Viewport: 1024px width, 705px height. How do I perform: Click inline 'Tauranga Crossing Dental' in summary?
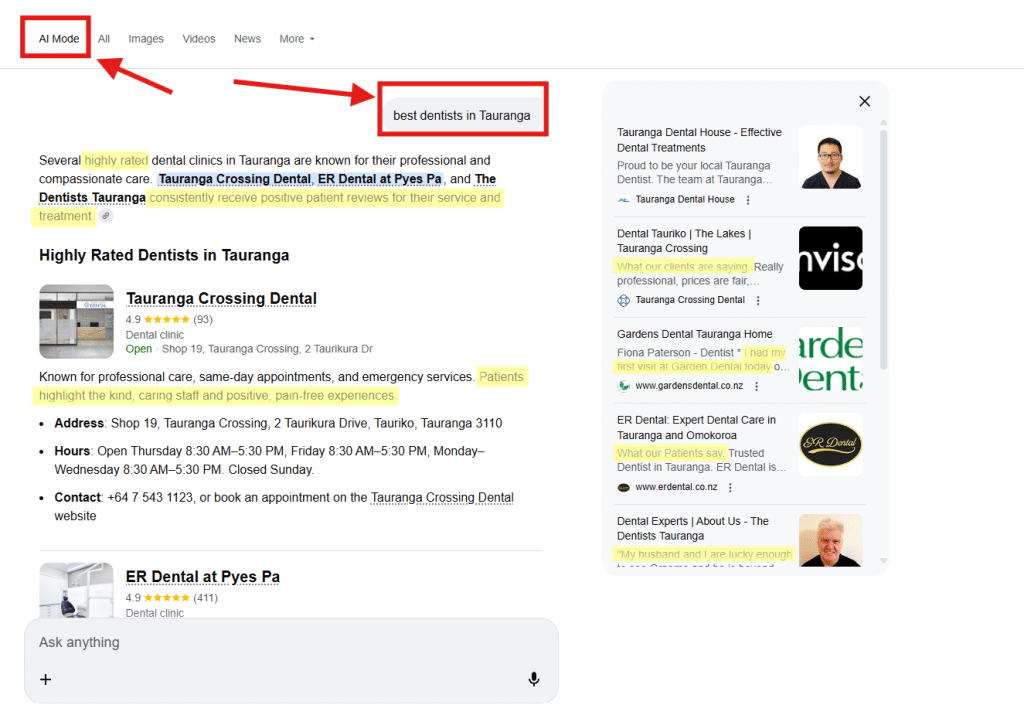click(234, 179)
